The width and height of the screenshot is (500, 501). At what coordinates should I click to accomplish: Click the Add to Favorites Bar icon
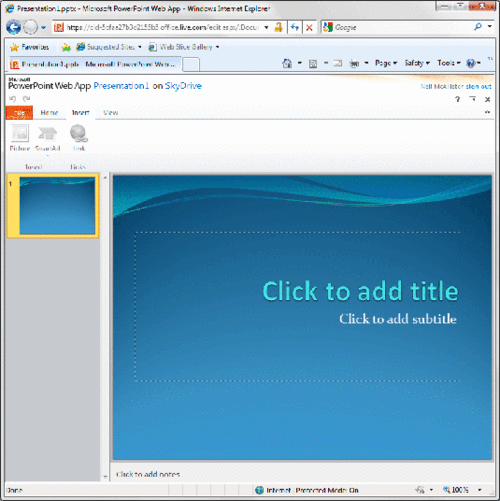click(x=66, y=47)
